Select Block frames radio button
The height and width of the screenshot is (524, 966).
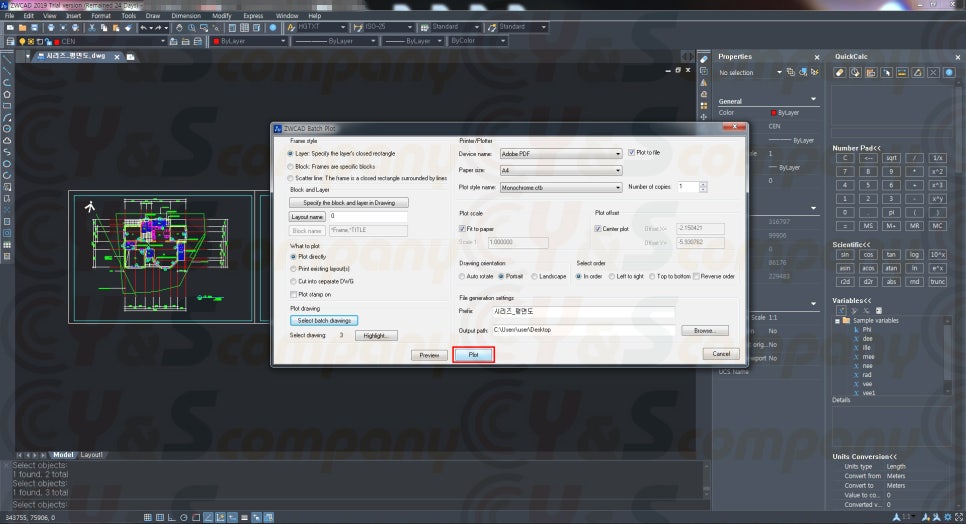point(290,166)
